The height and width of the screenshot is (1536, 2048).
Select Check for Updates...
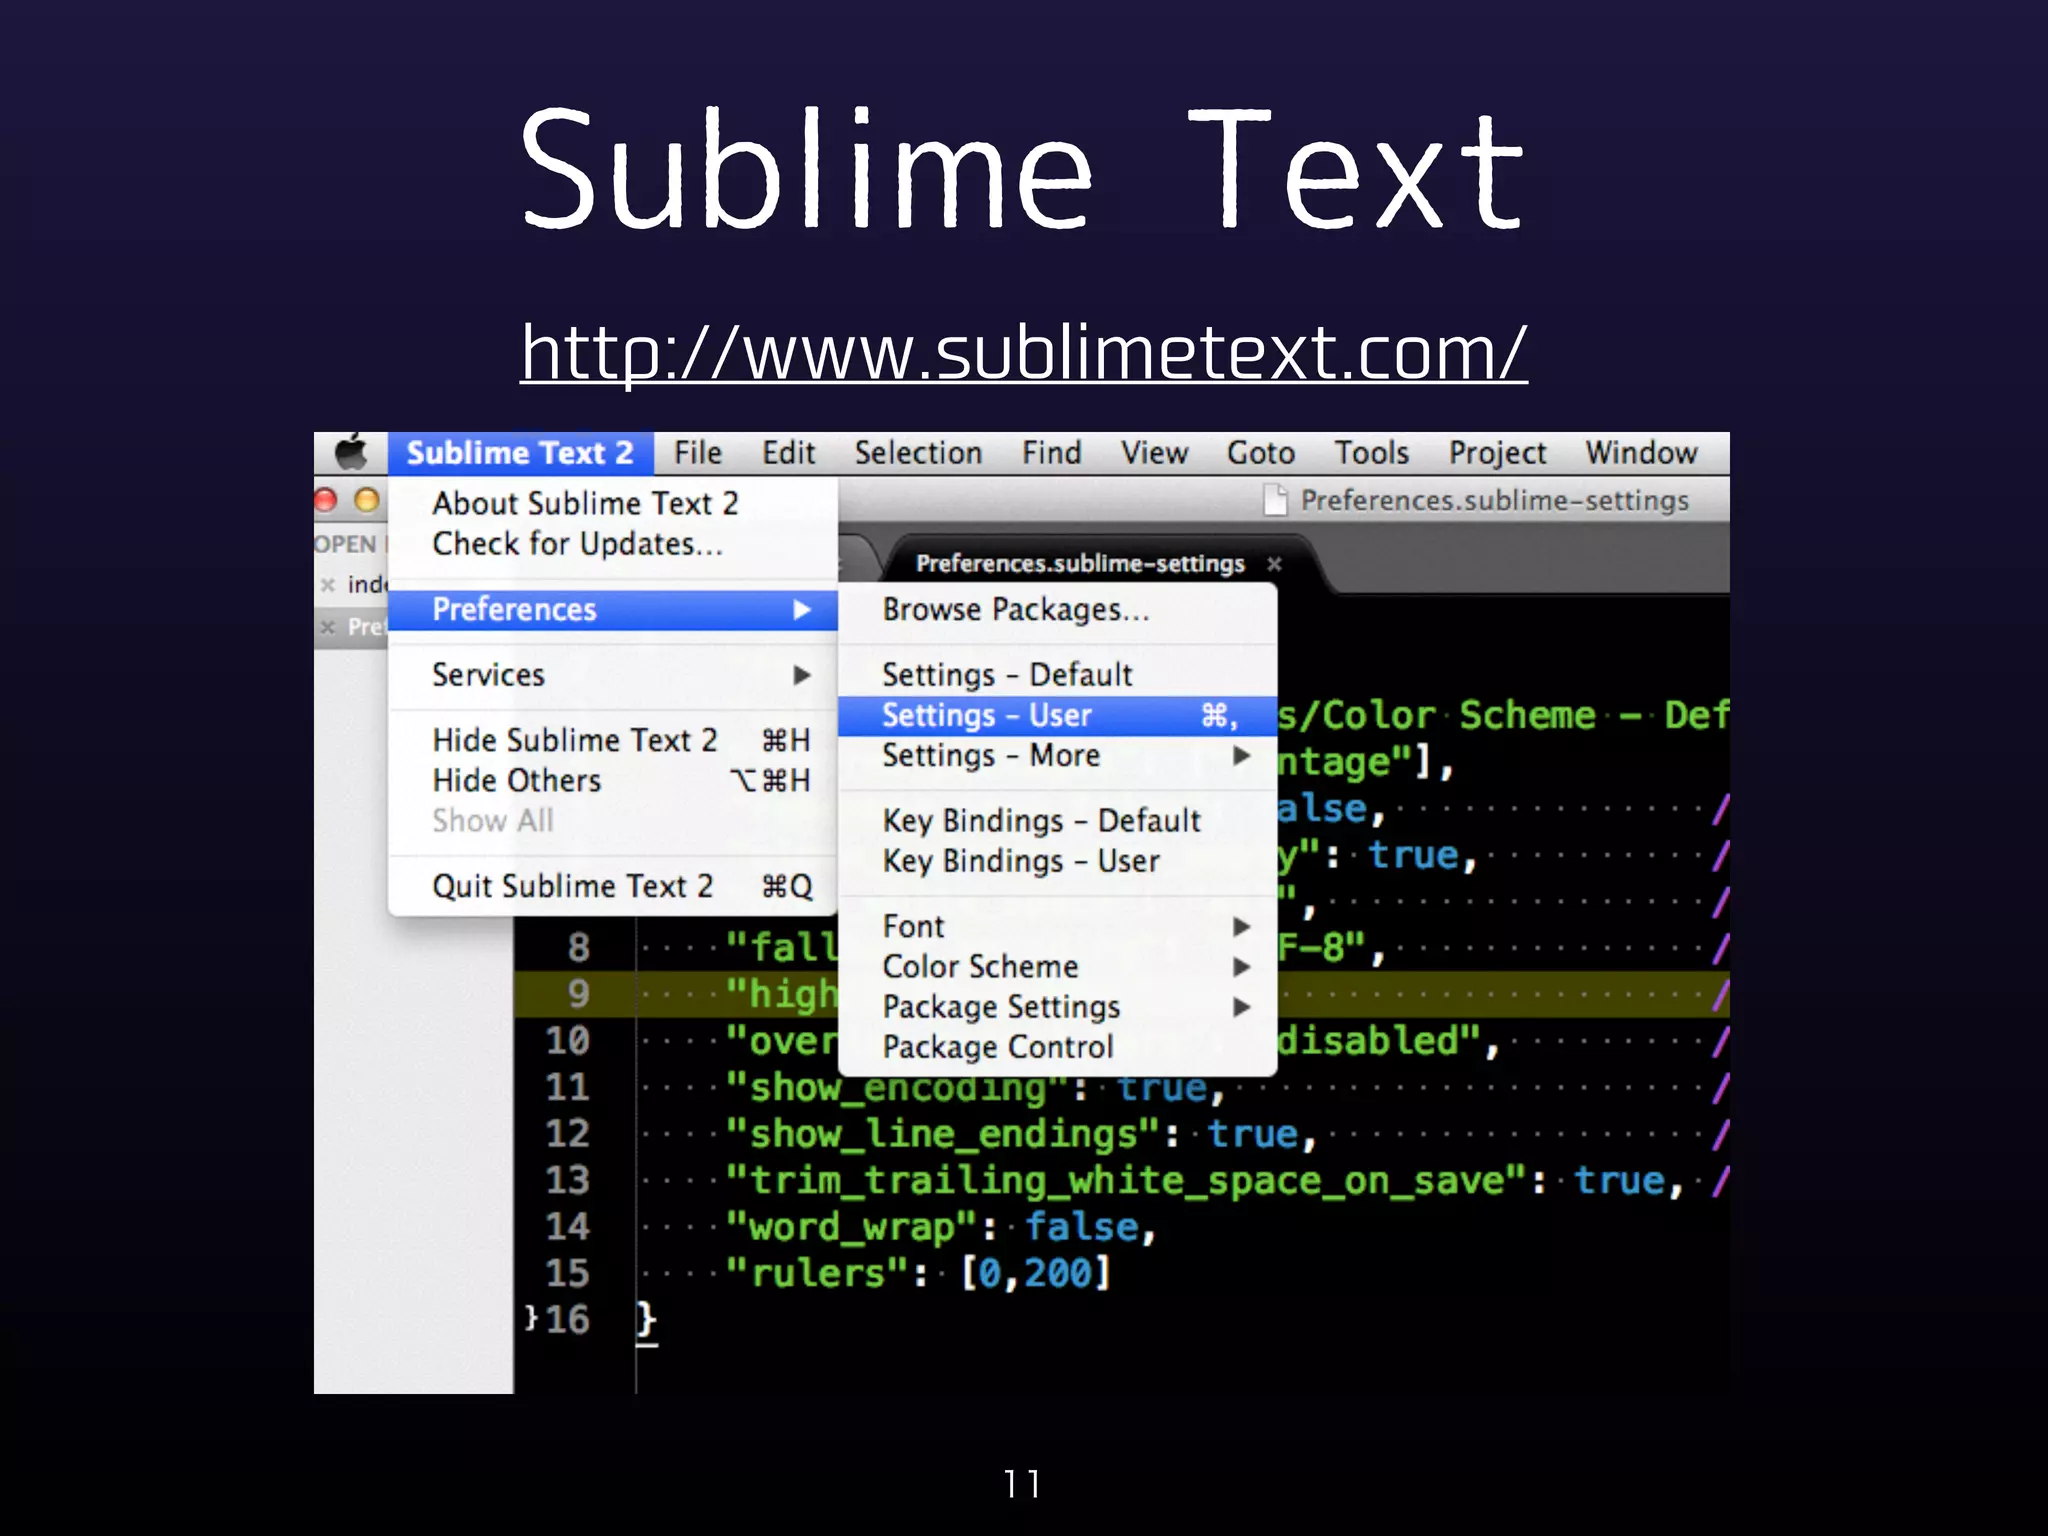tap(613, 544)
